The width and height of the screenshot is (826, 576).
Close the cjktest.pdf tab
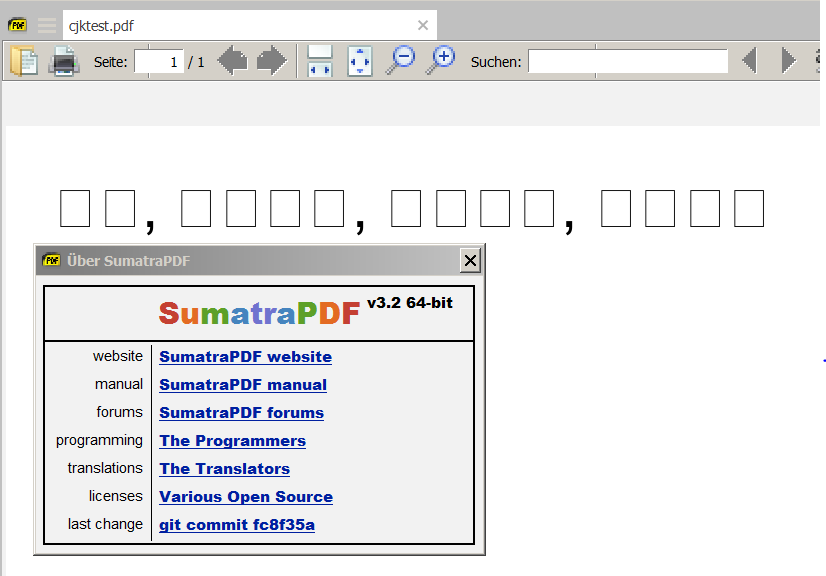tap(422, 25)
